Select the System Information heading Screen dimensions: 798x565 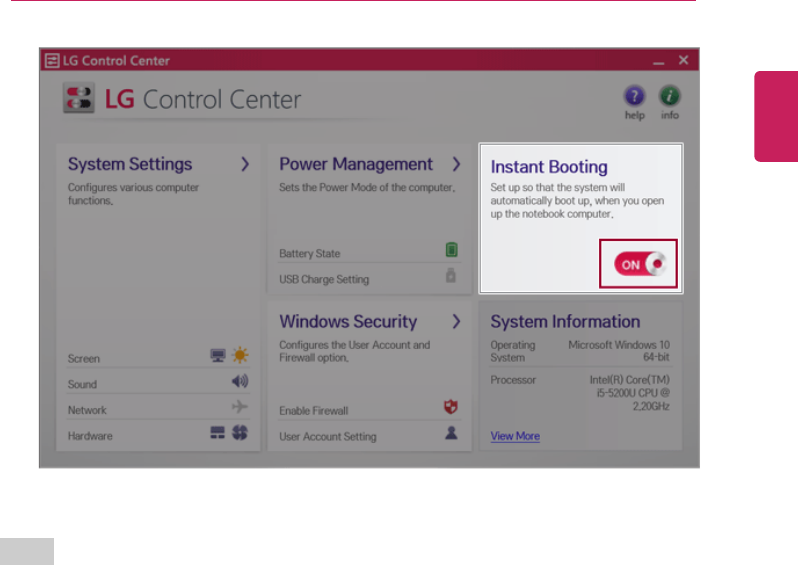tap(565, 322)
